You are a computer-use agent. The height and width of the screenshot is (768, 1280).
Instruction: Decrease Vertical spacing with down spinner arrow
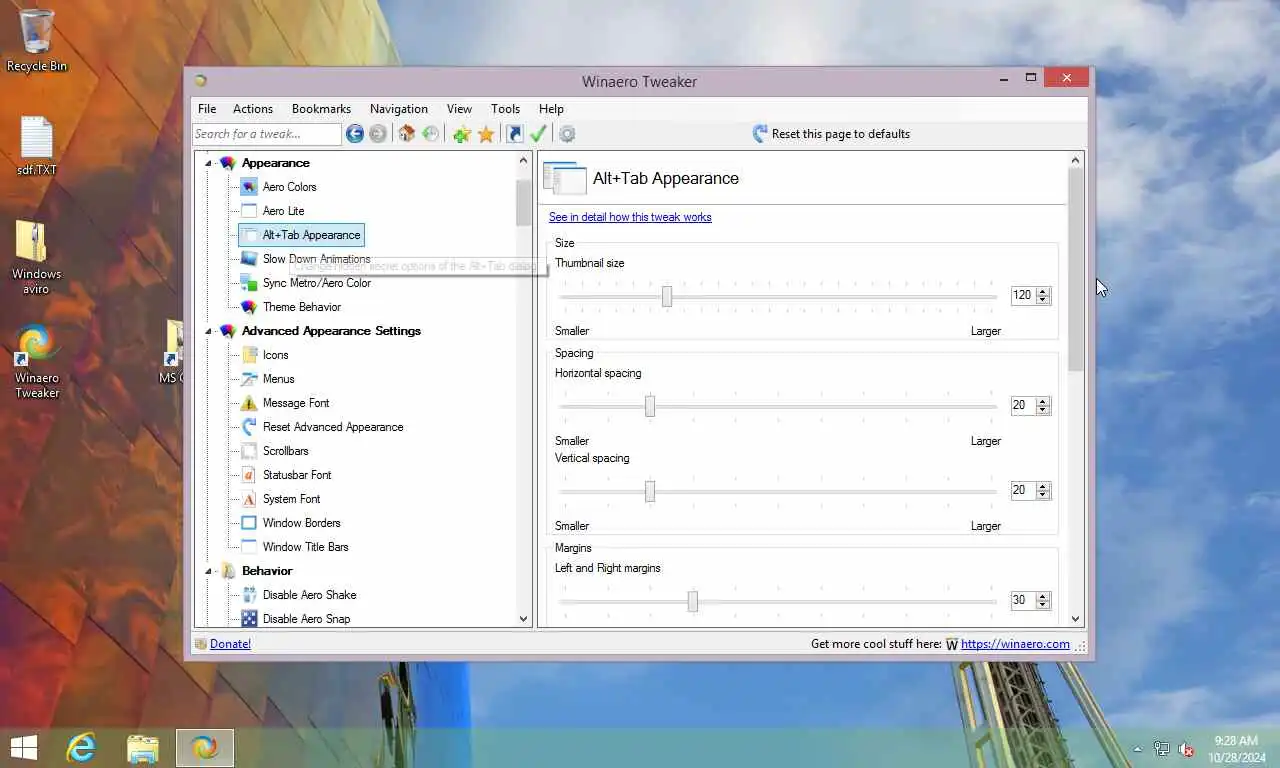pos(1043,494)
